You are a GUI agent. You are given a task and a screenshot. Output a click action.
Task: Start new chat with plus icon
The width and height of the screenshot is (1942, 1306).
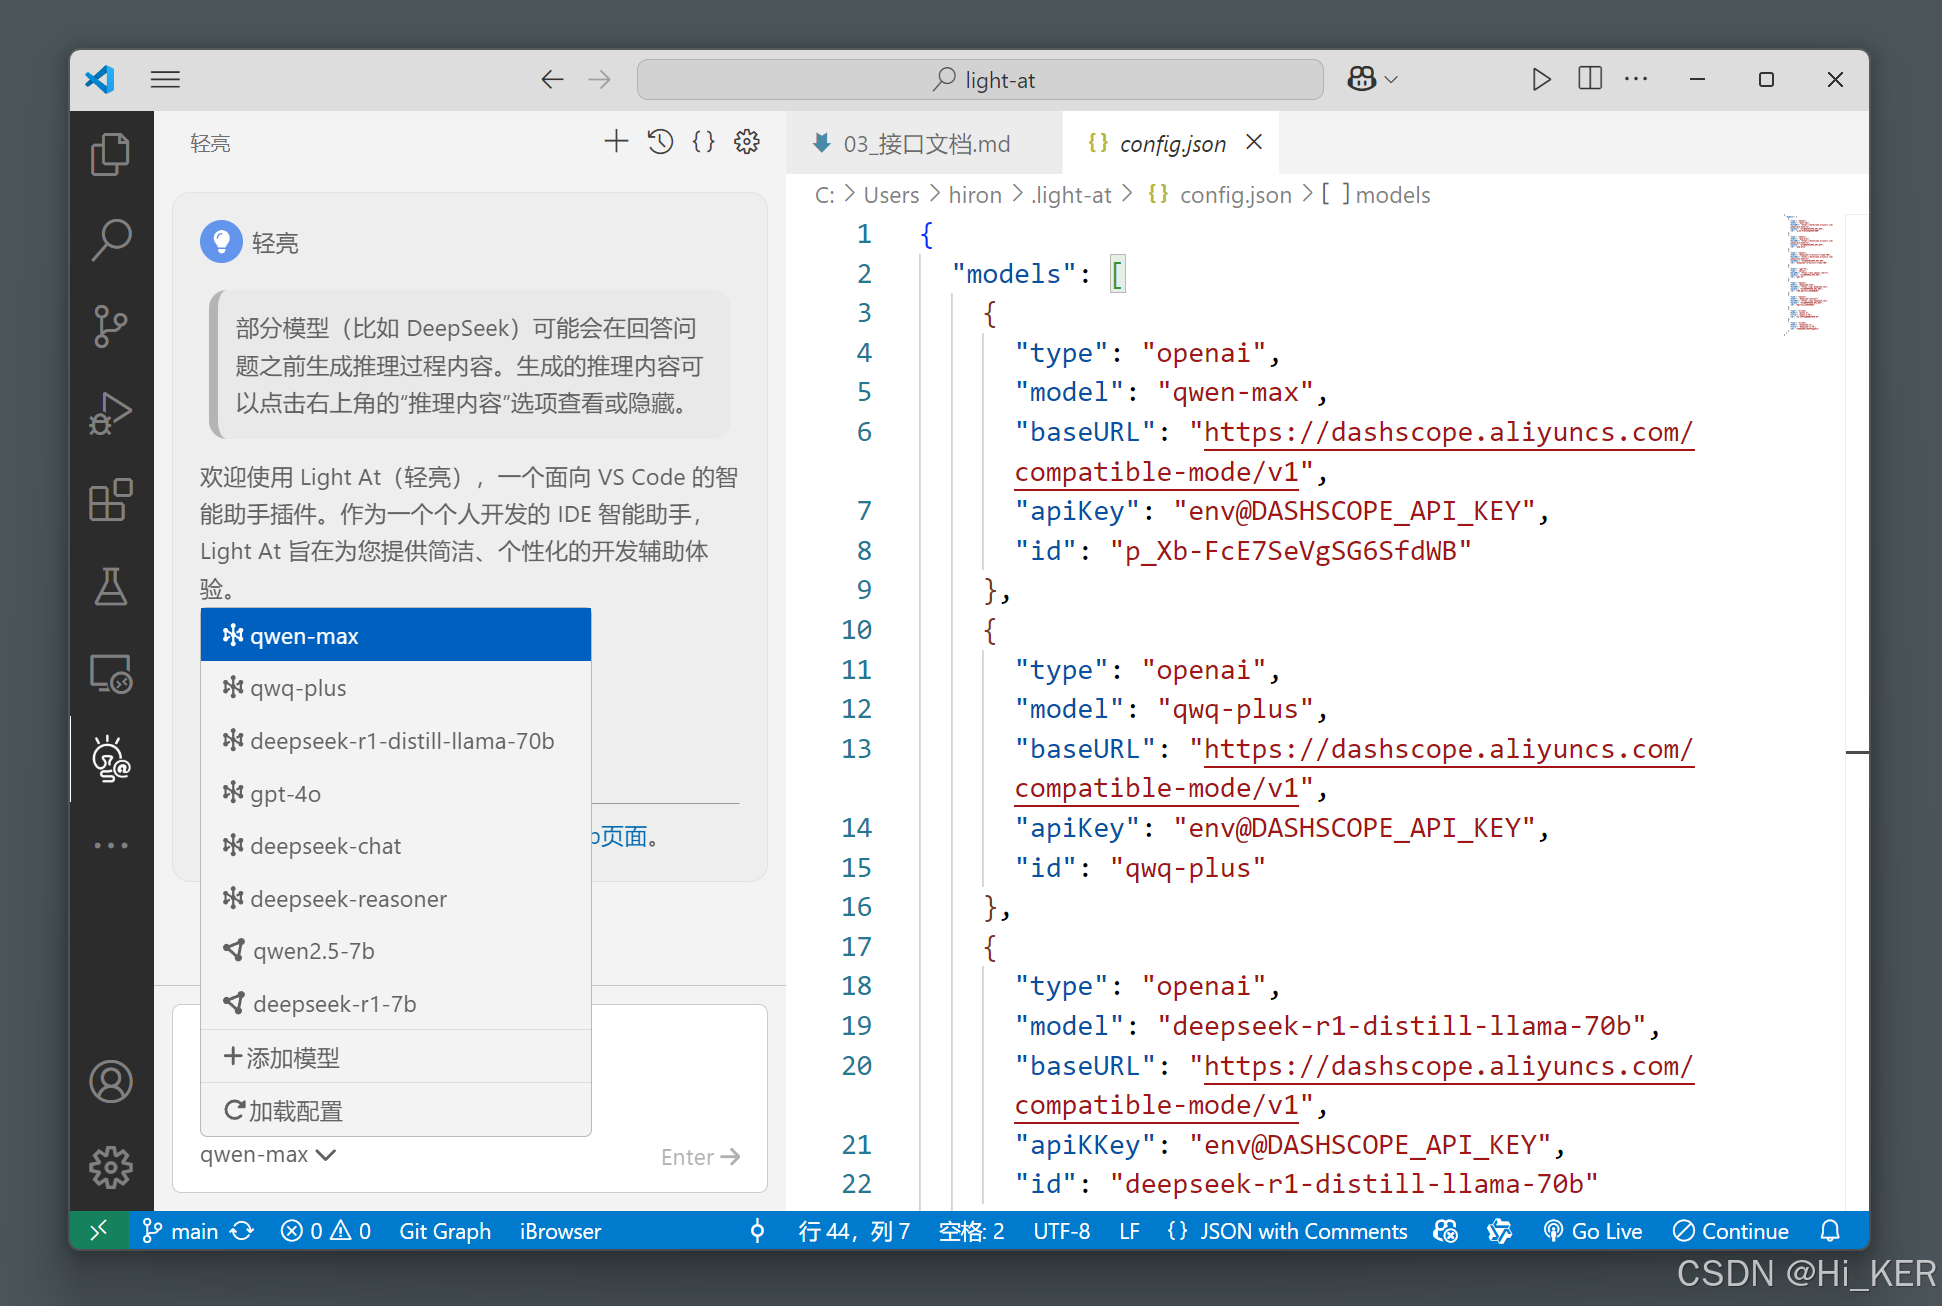[x=616, y=142]
